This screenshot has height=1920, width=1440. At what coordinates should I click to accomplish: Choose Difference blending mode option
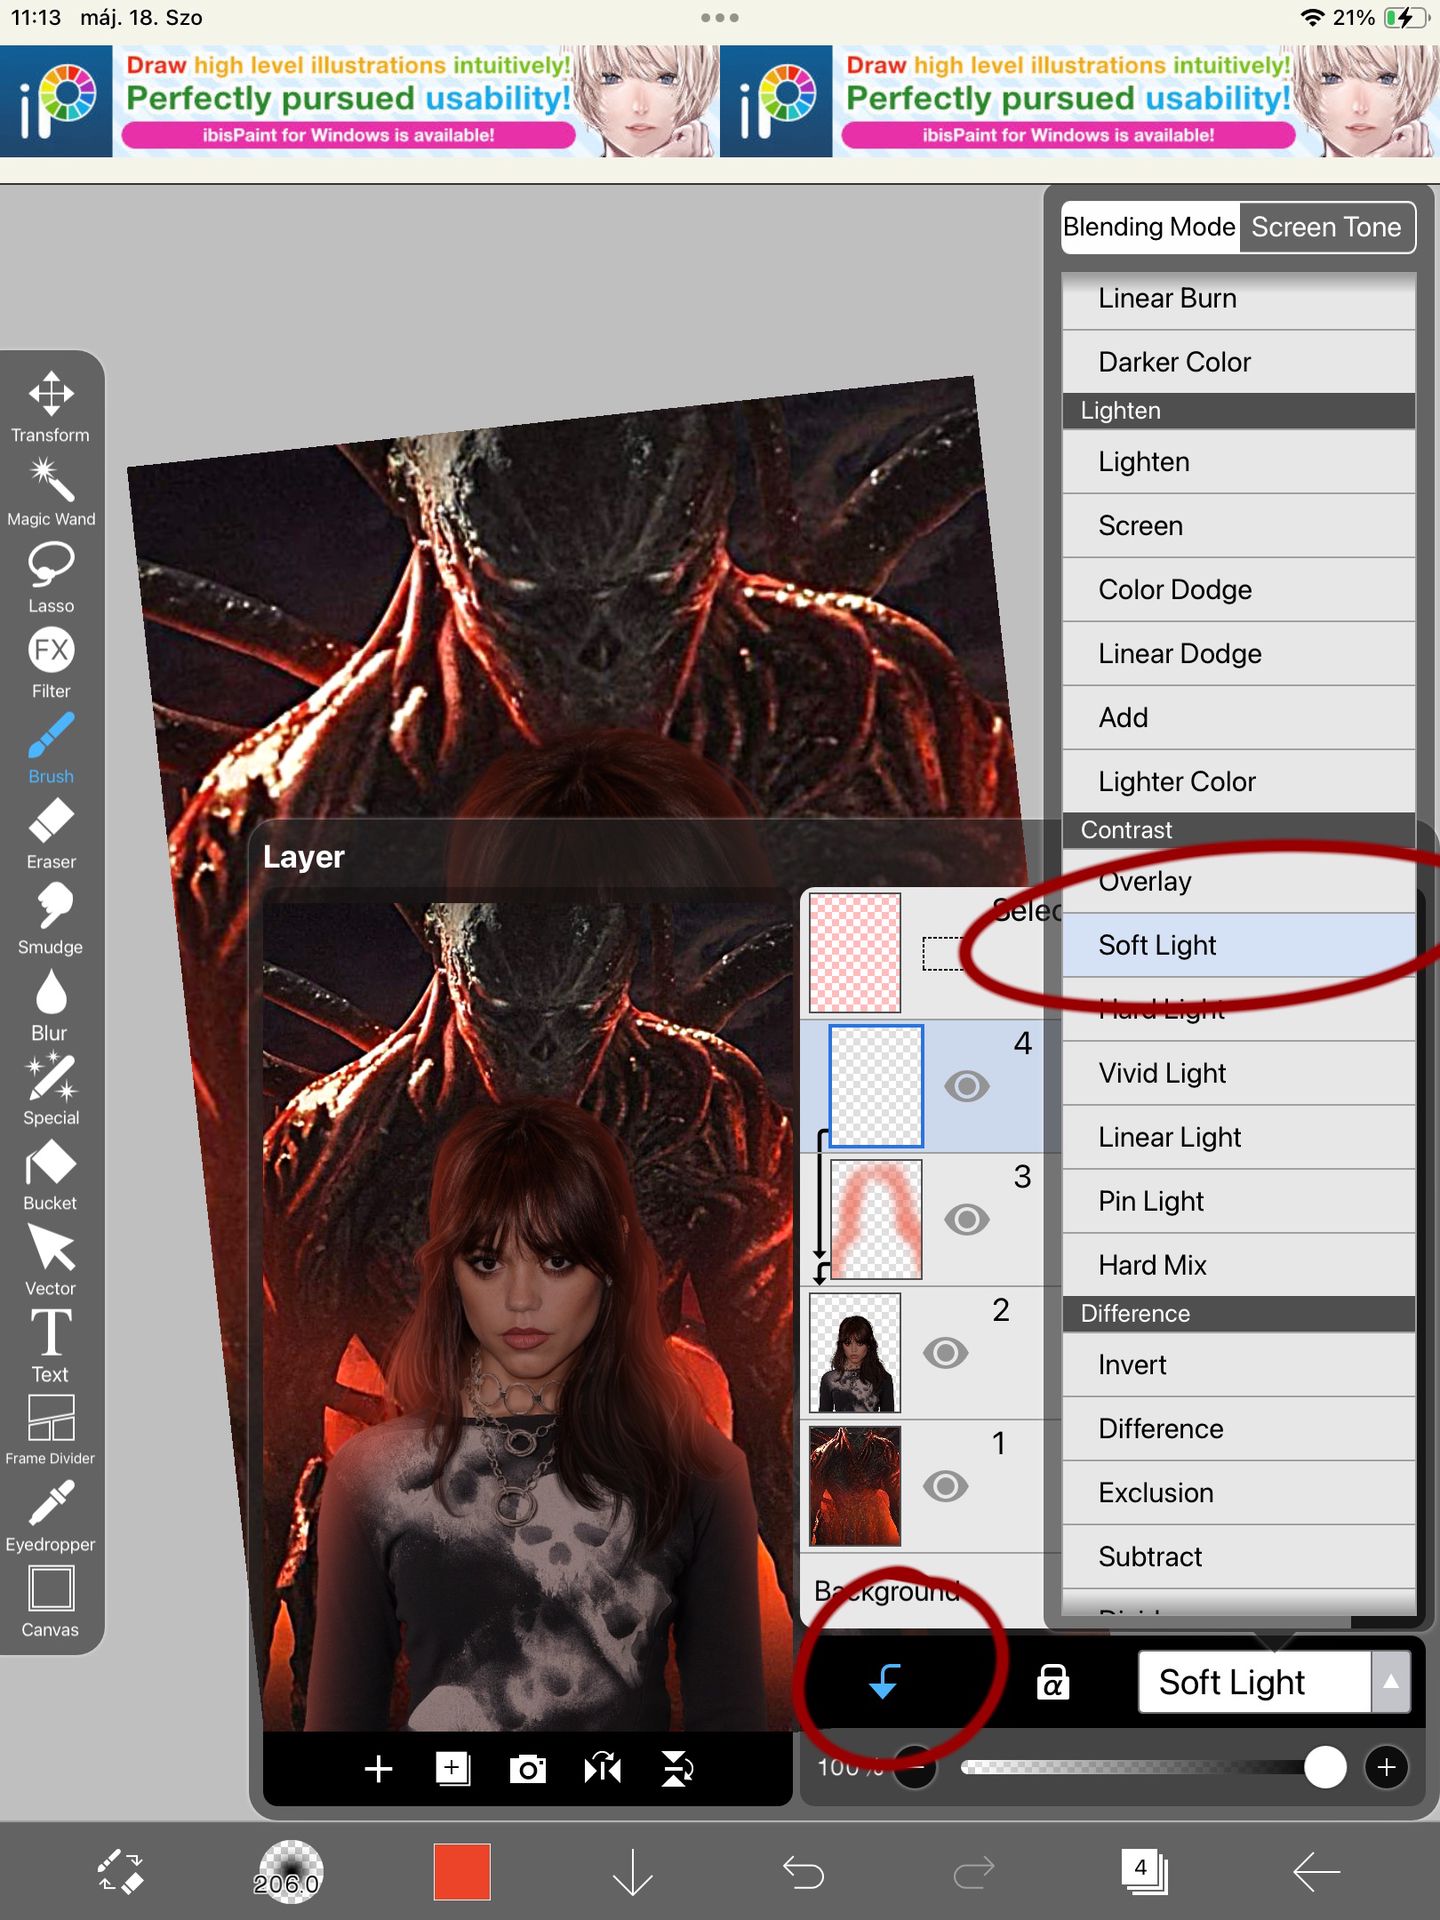(x=1239, y=1429)
